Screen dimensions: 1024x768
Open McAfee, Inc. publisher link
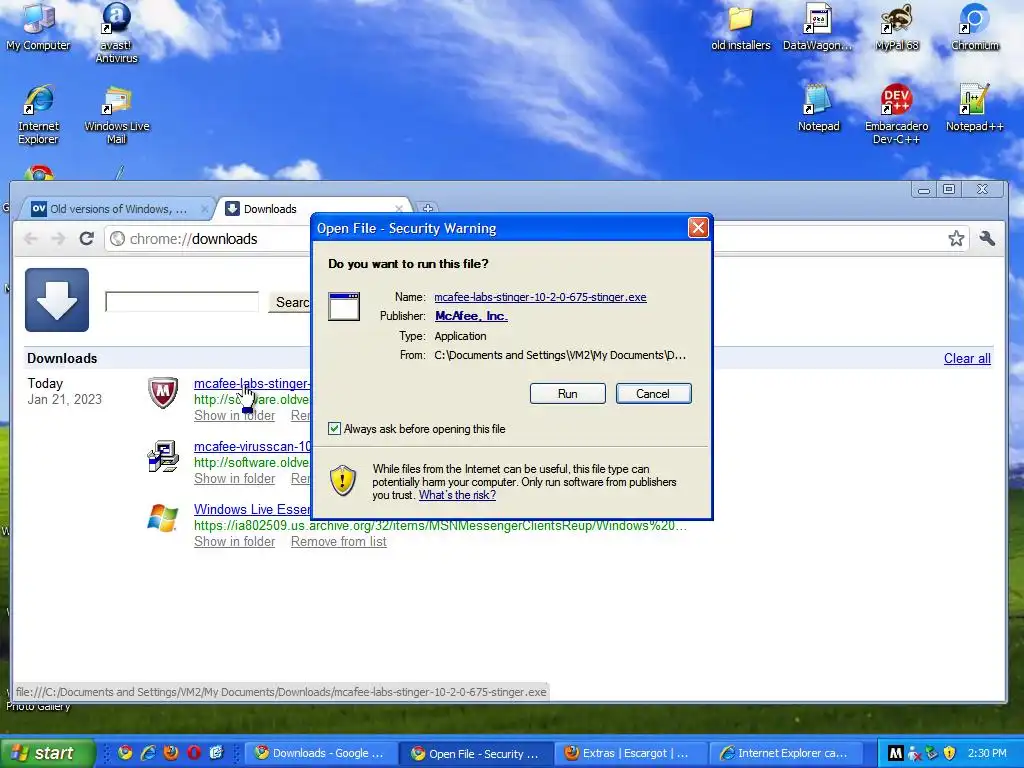[471, 316]
